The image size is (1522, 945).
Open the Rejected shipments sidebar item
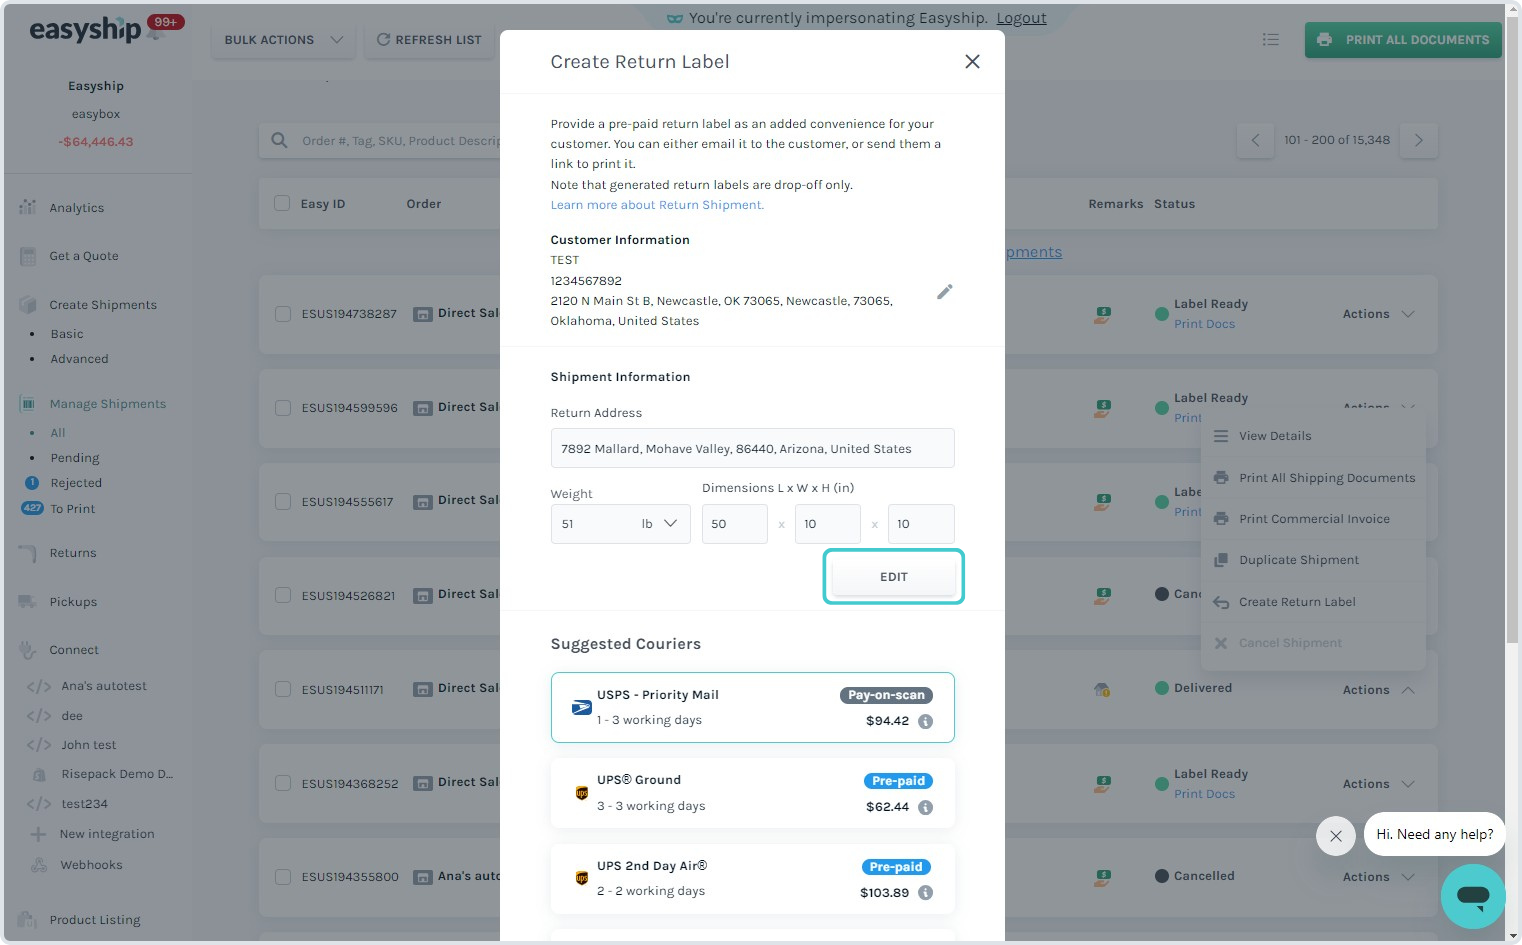(x=76, y=483)
